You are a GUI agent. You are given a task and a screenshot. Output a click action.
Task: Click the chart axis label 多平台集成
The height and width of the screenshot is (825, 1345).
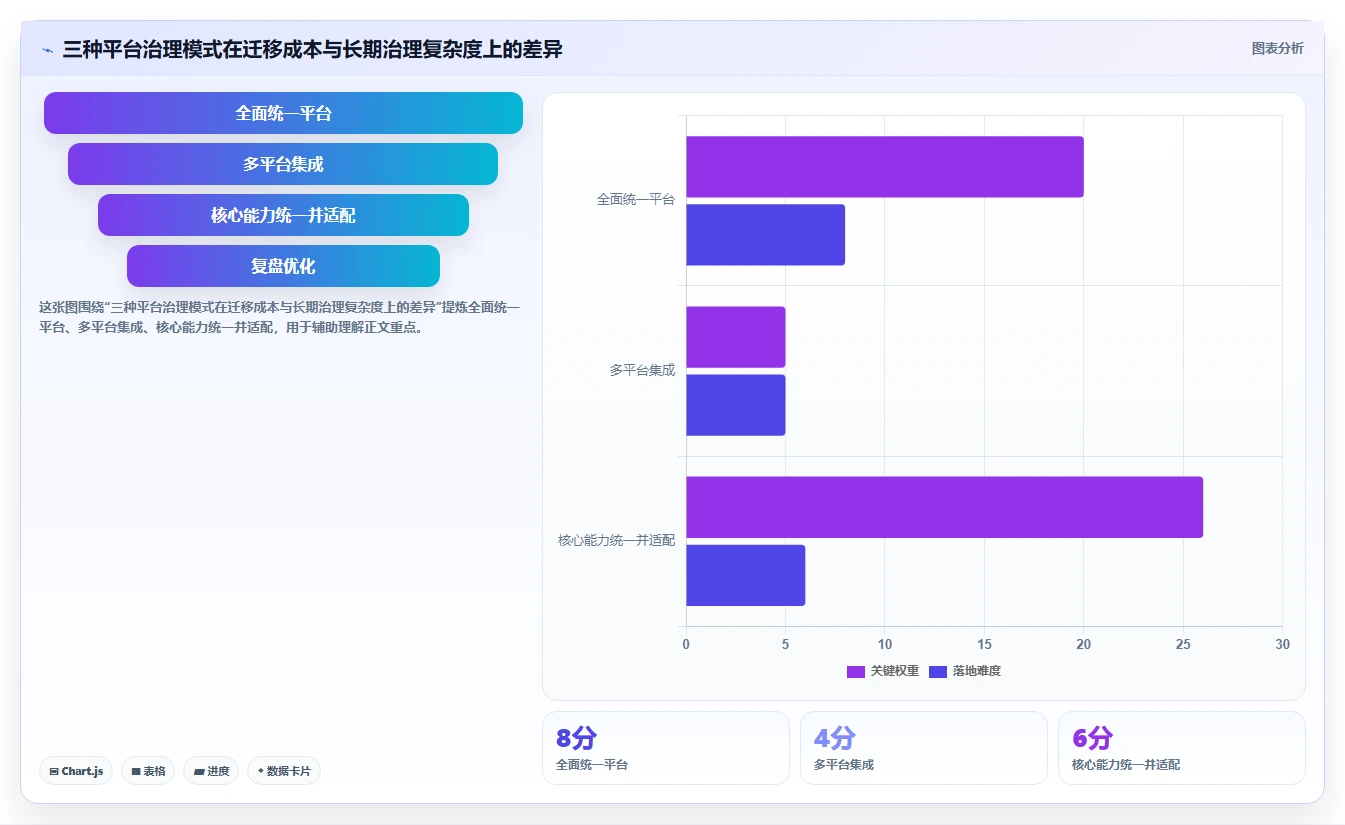coord(643,370)
